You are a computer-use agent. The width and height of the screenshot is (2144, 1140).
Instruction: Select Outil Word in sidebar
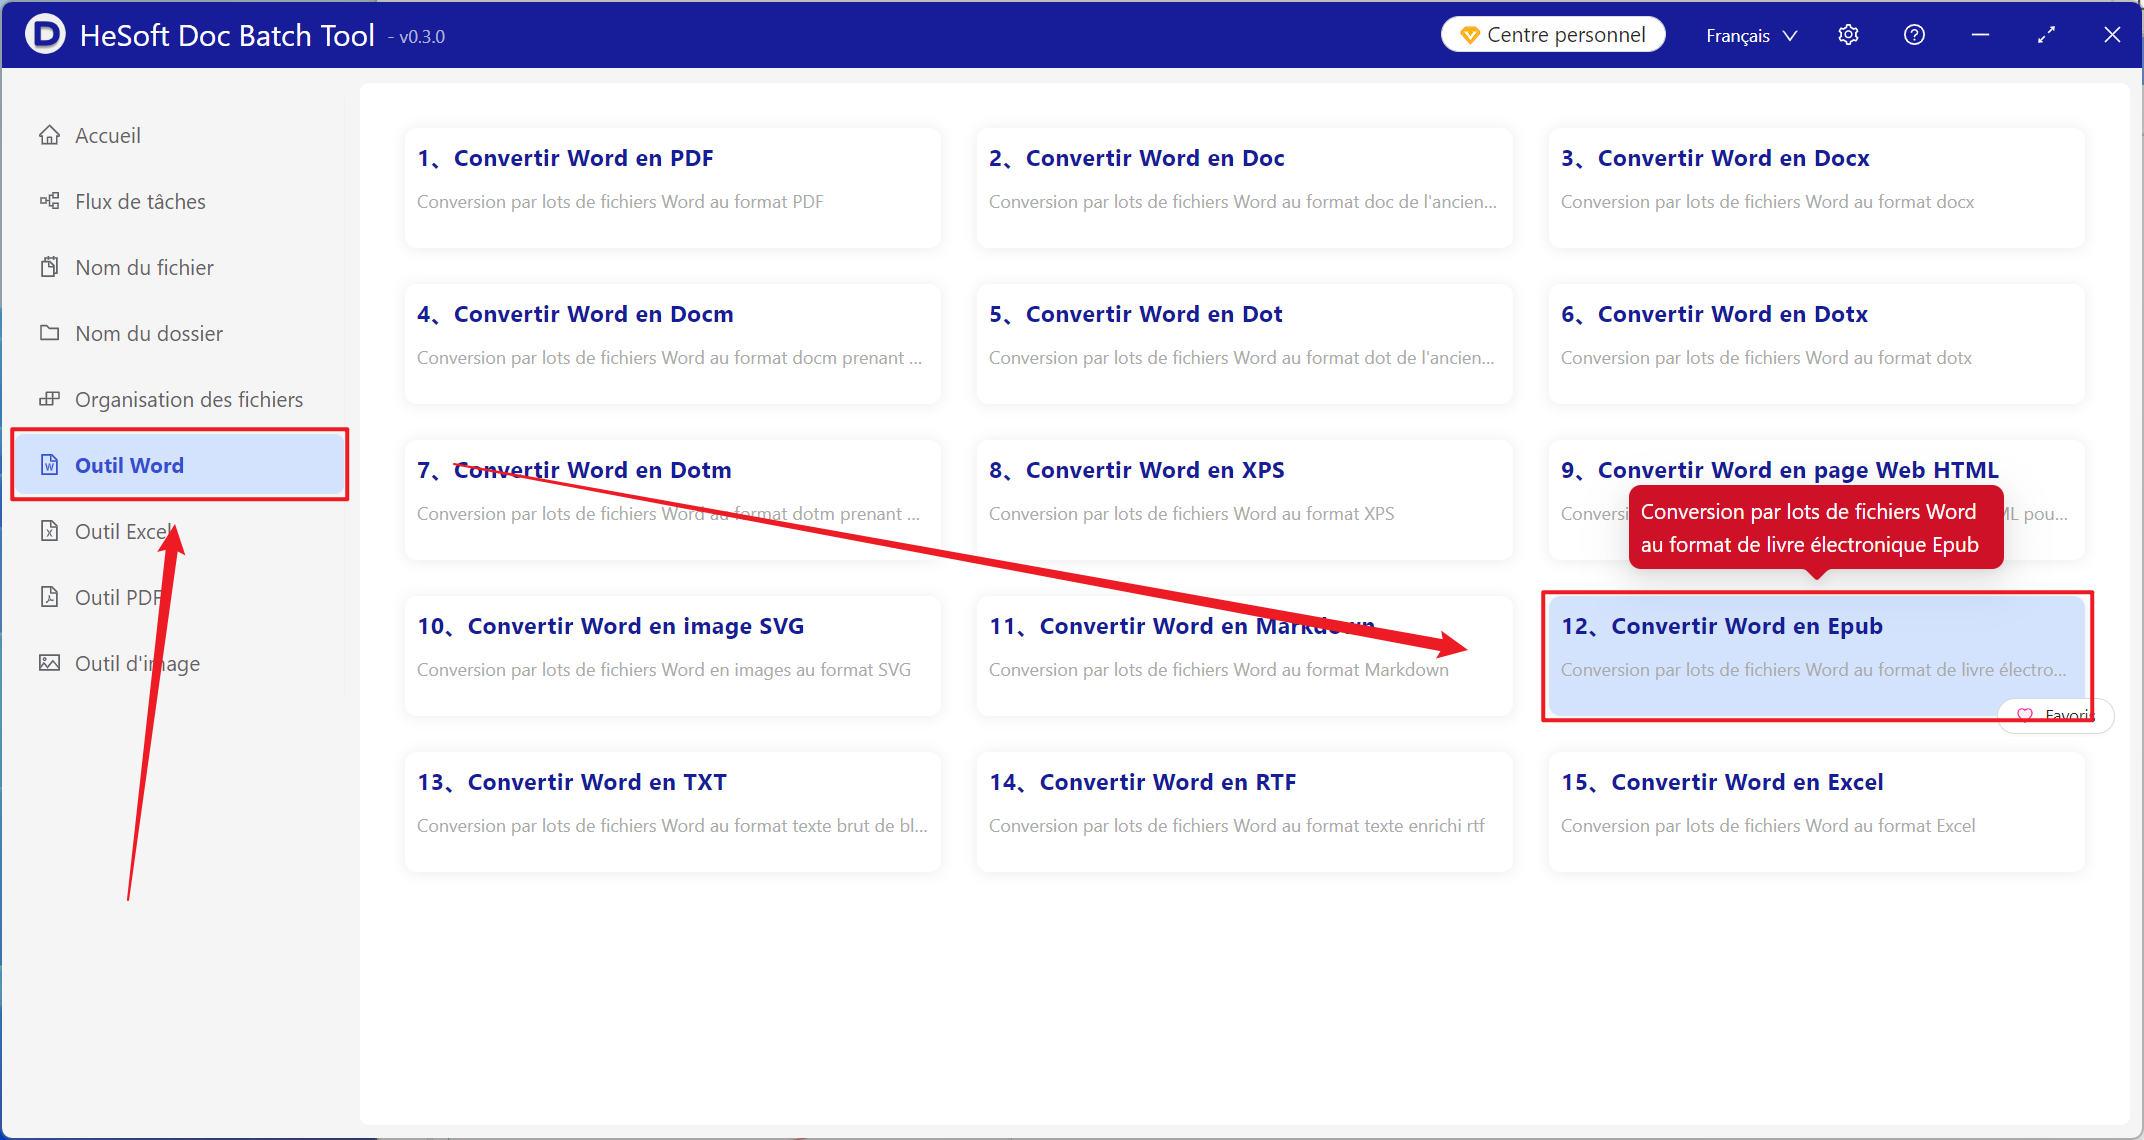[x=180, y=465]
